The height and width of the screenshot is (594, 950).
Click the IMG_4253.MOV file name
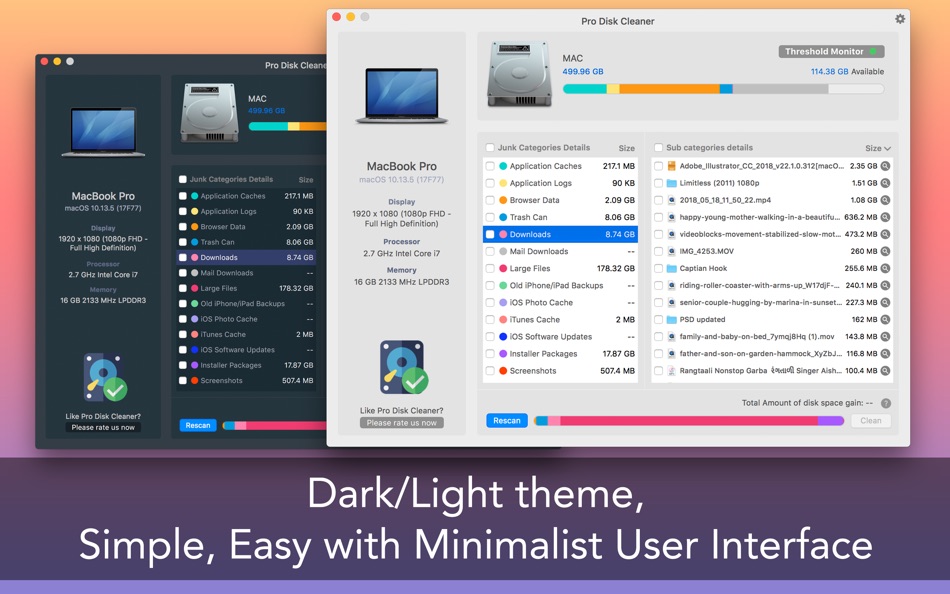[x=706, y=251]
